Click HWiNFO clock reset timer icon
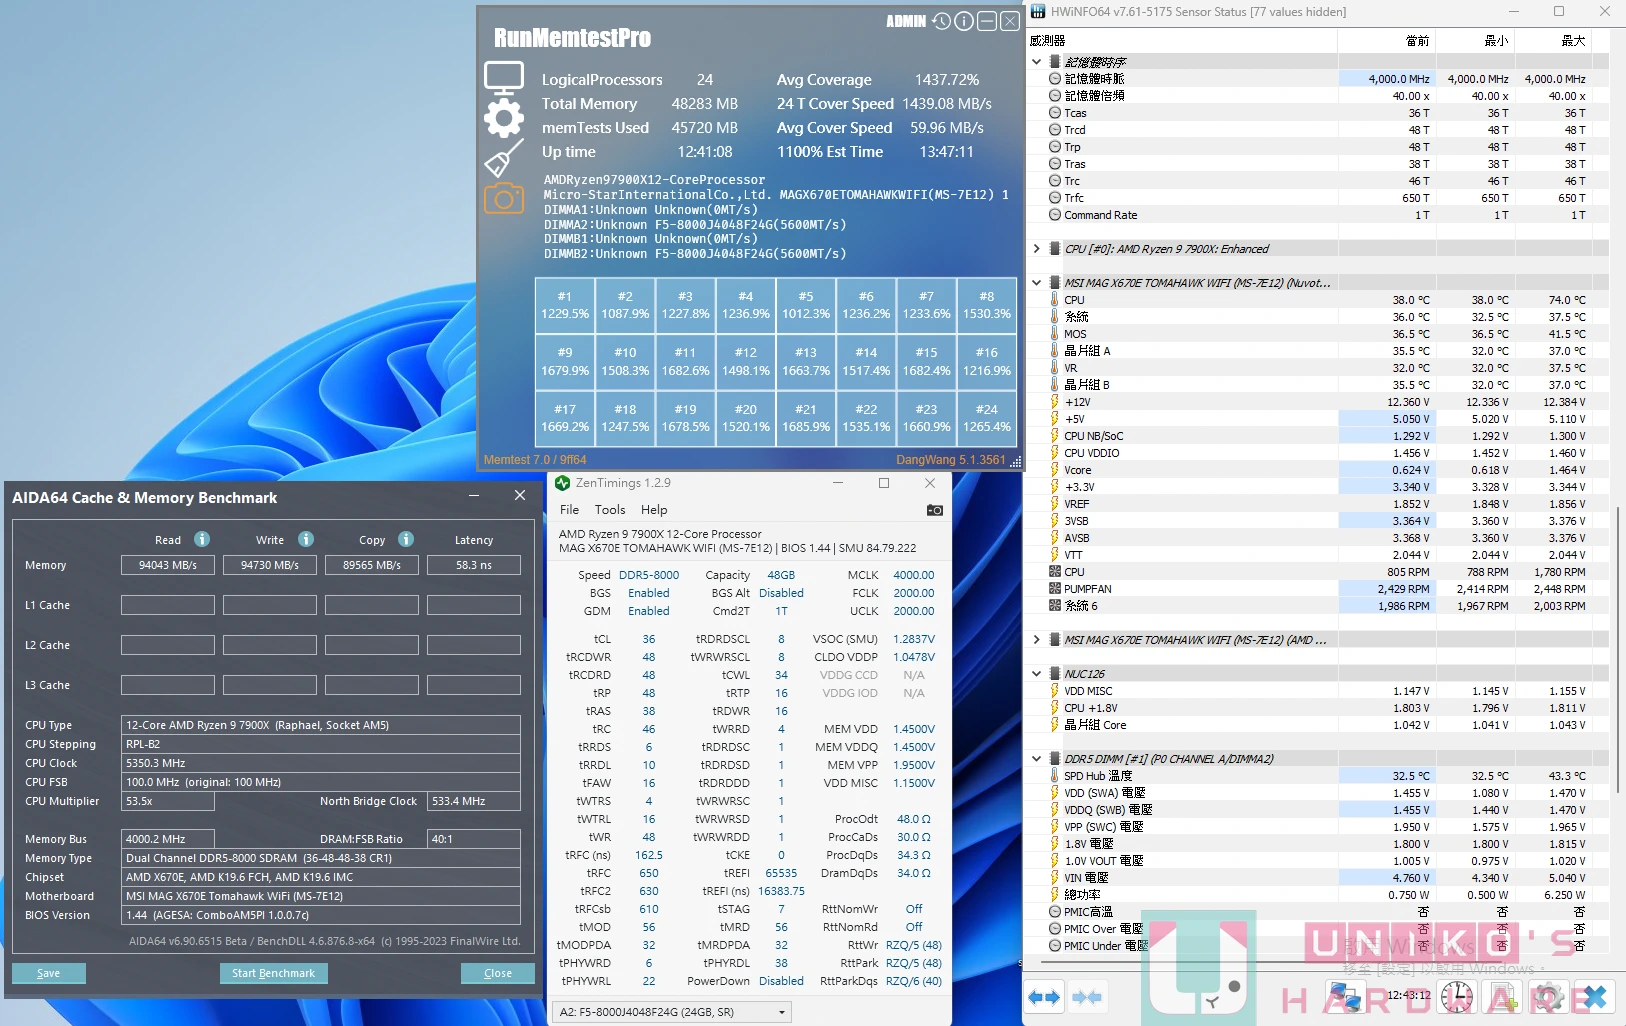Image resolution: width=1626 pixels, height=1026 pixels. (1457, 997)
